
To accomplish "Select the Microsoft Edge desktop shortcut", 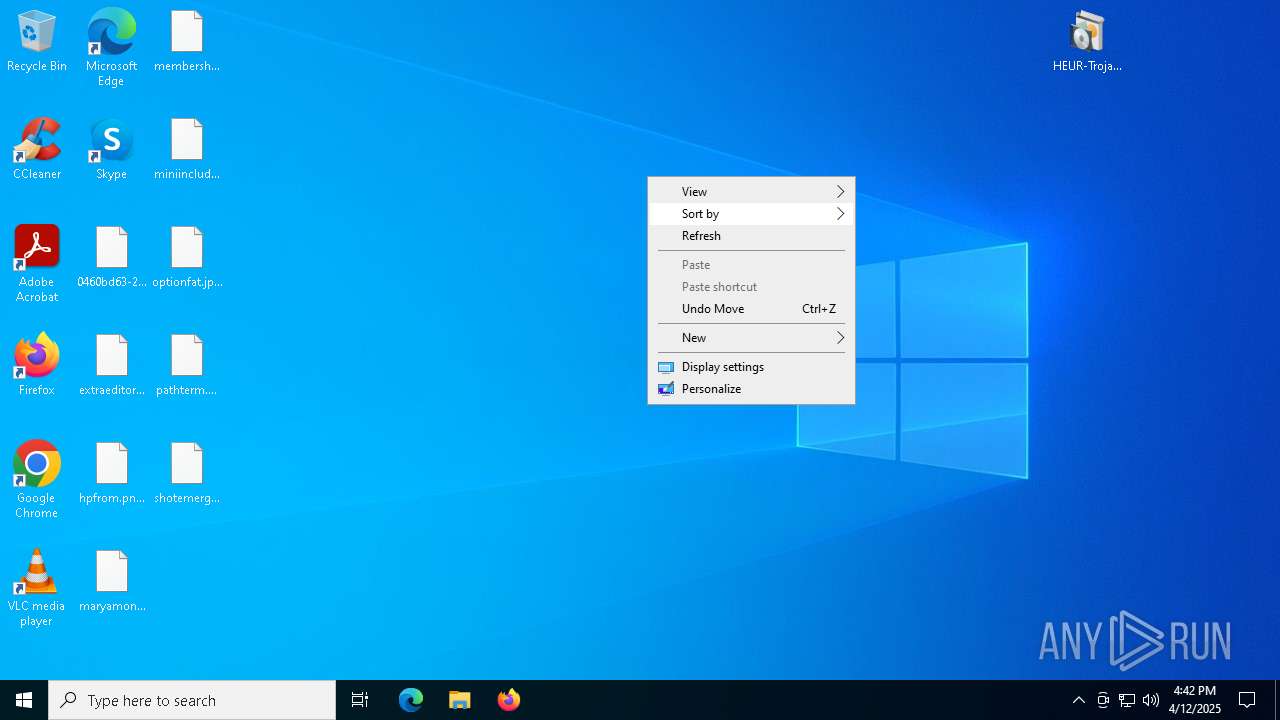I will 111,48.
